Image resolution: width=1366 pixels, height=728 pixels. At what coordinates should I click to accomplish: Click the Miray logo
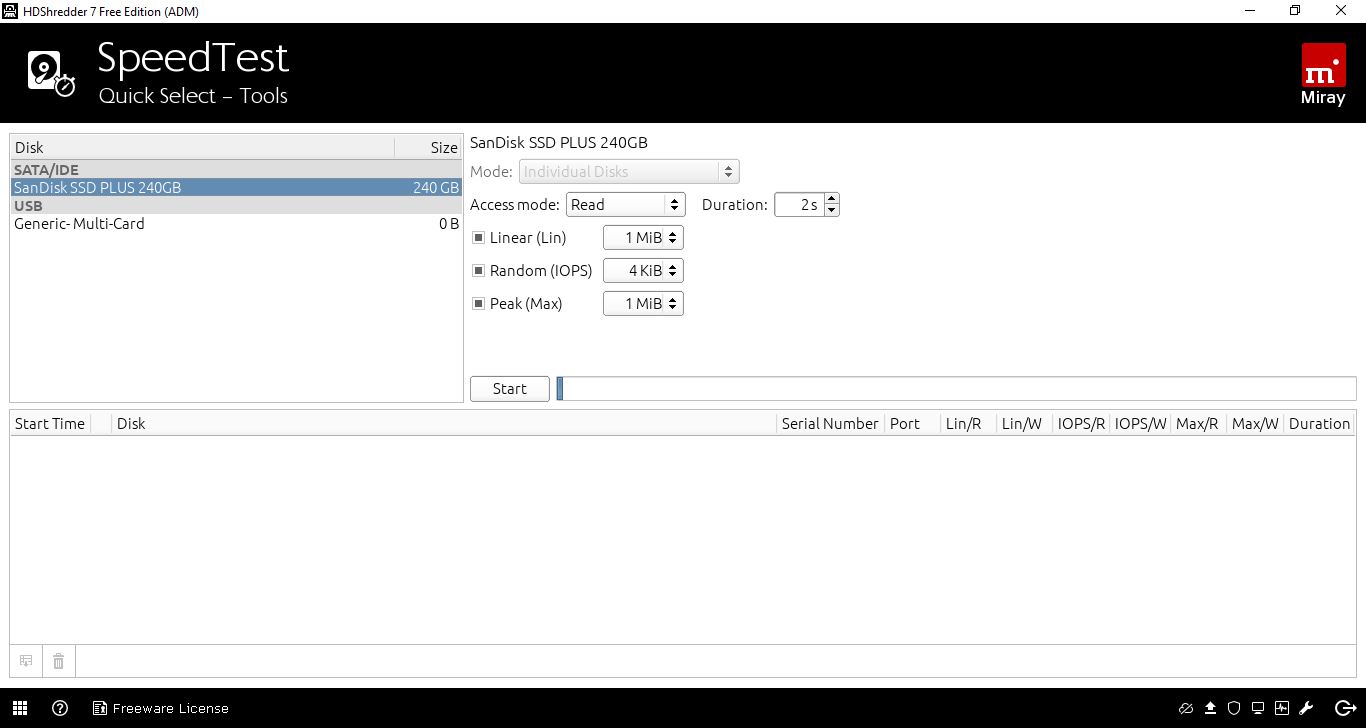pos(1323,75)
